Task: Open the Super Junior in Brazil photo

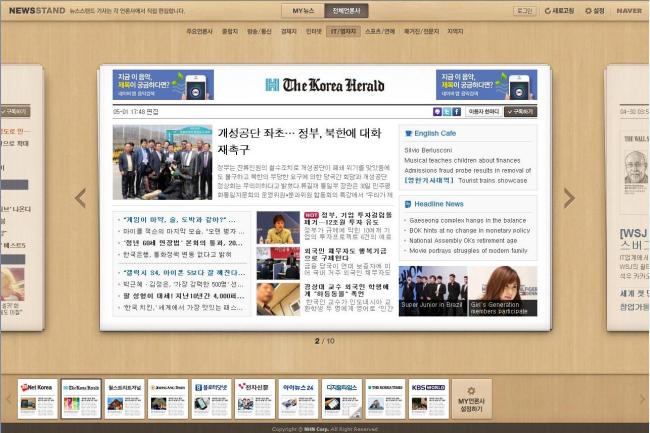Action: (432, 291)
